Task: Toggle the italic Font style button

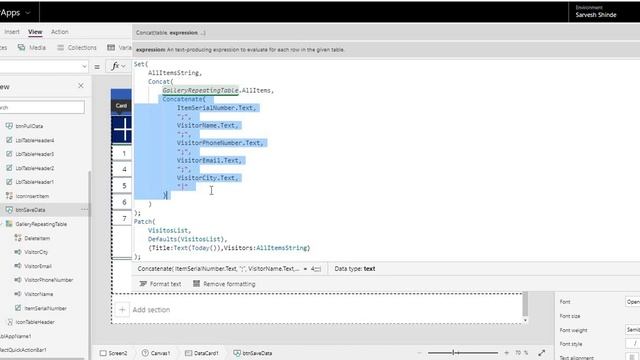Action: (x=635, y=344)
